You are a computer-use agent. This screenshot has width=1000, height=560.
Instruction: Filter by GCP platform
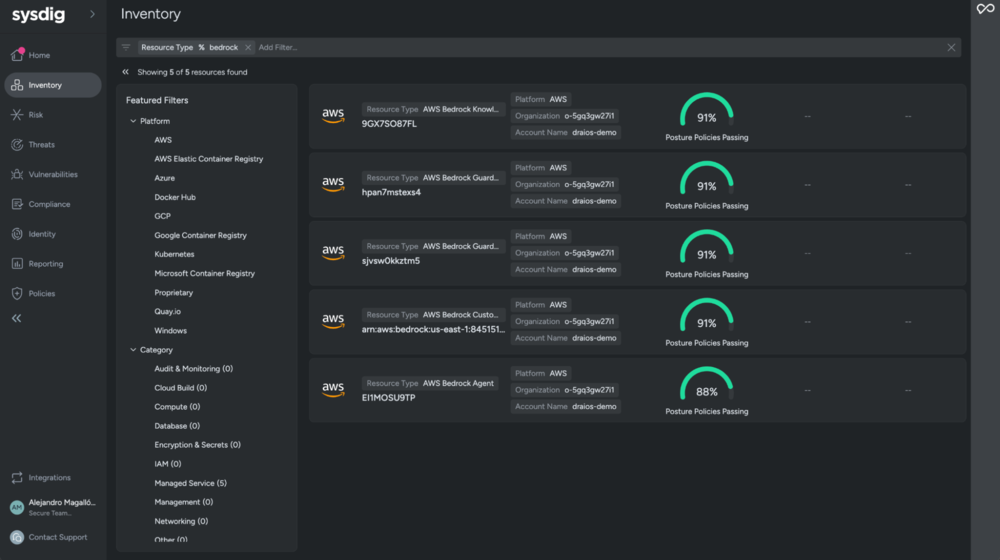163,216
